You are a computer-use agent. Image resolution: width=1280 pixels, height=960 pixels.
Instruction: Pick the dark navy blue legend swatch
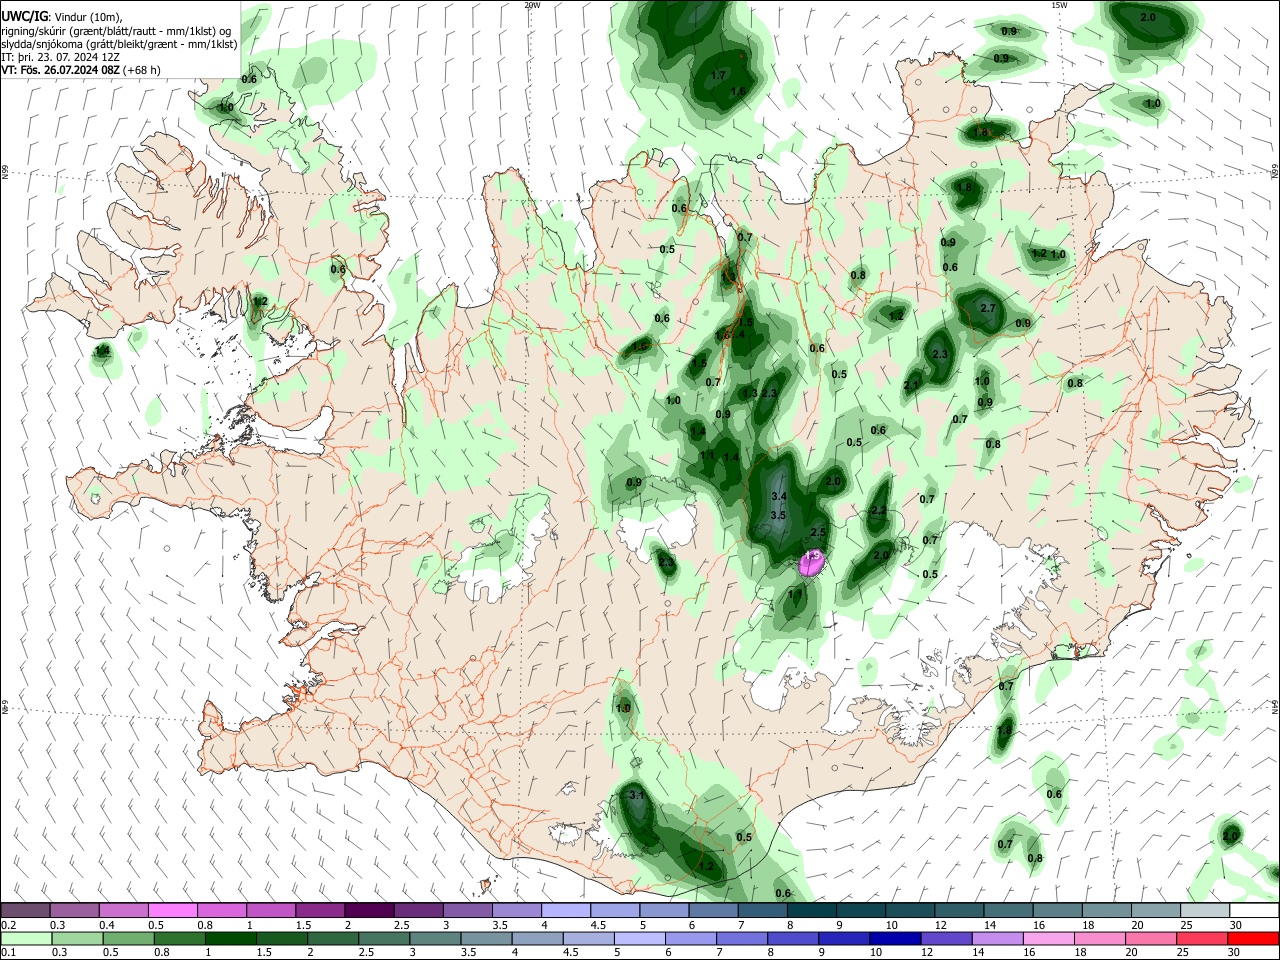pos(894,938)
